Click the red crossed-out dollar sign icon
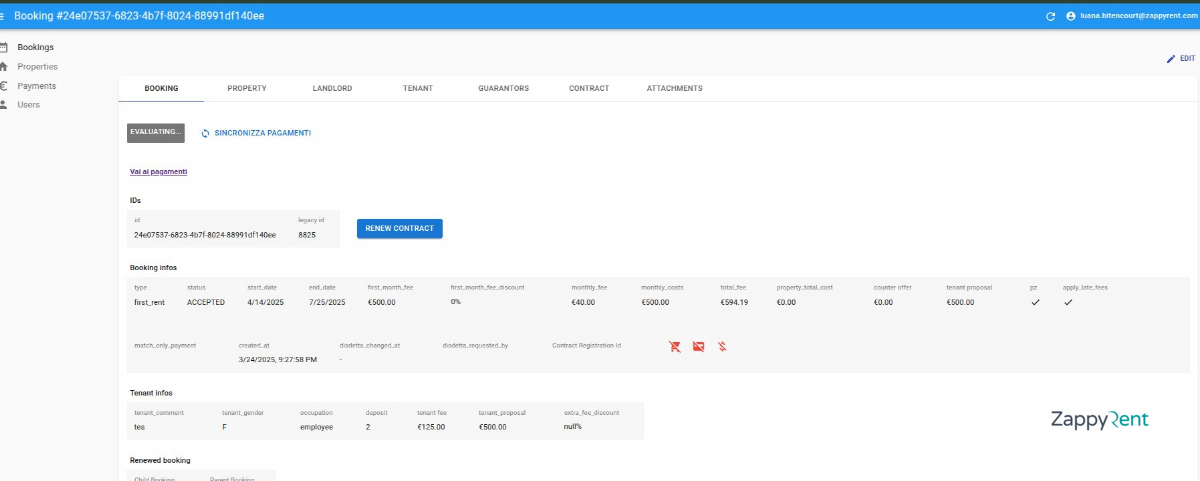Viewport: 1200px width, 481px height. pos(721,347)
